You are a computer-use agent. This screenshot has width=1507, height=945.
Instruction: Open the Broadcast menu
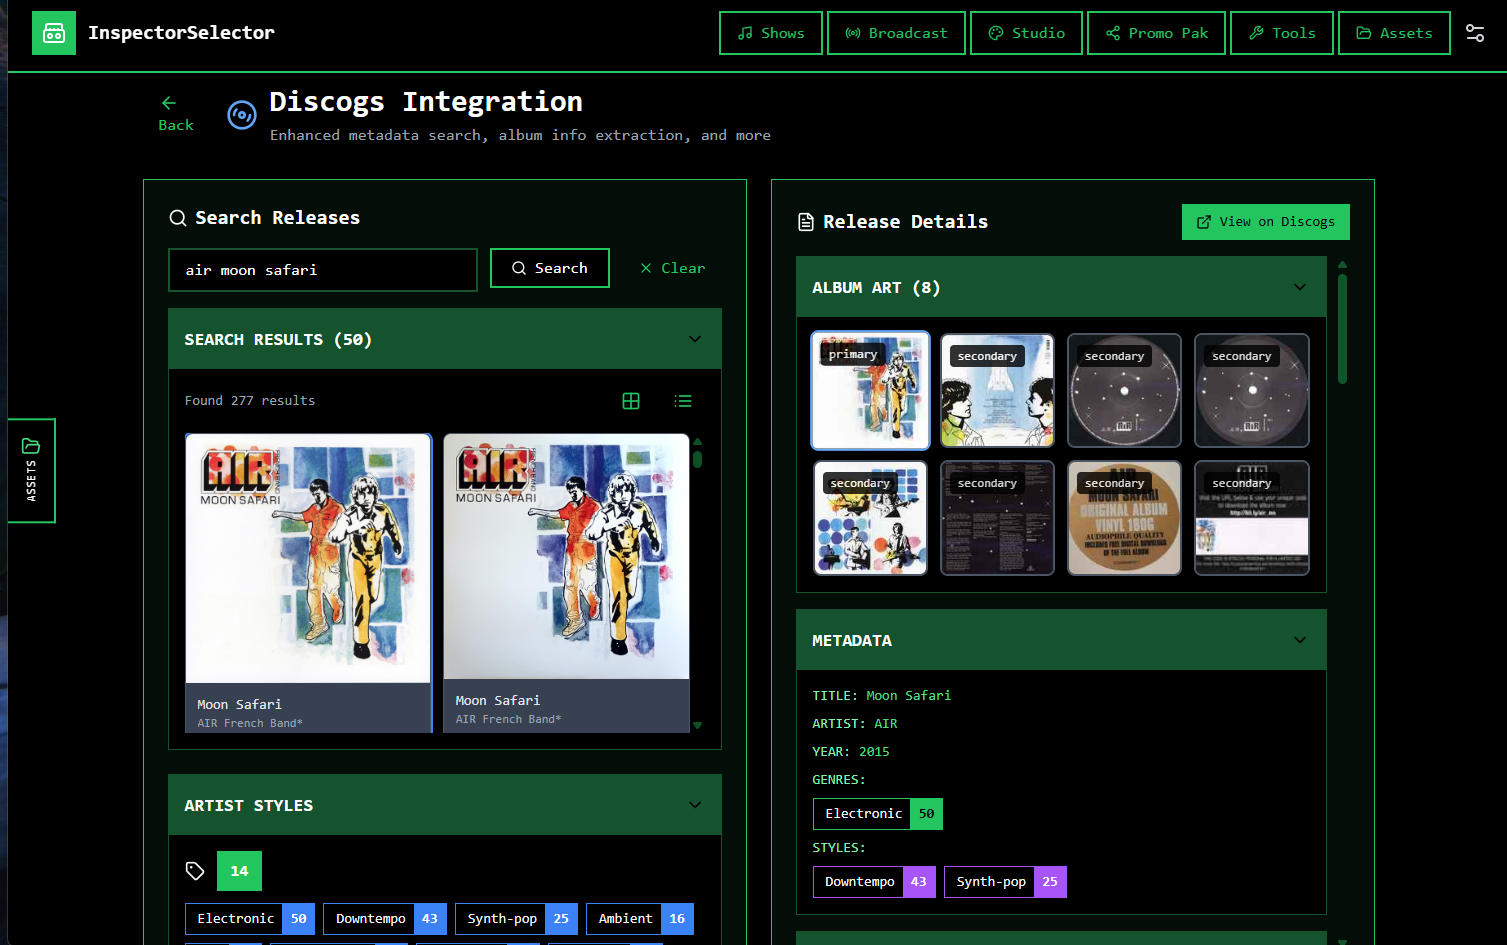[x=896, y=33]
